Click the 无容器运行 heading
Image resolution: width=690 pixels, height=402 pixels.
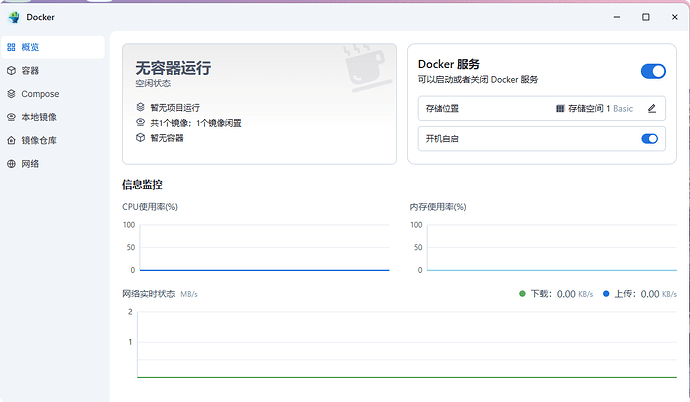[x=173, y=68]
